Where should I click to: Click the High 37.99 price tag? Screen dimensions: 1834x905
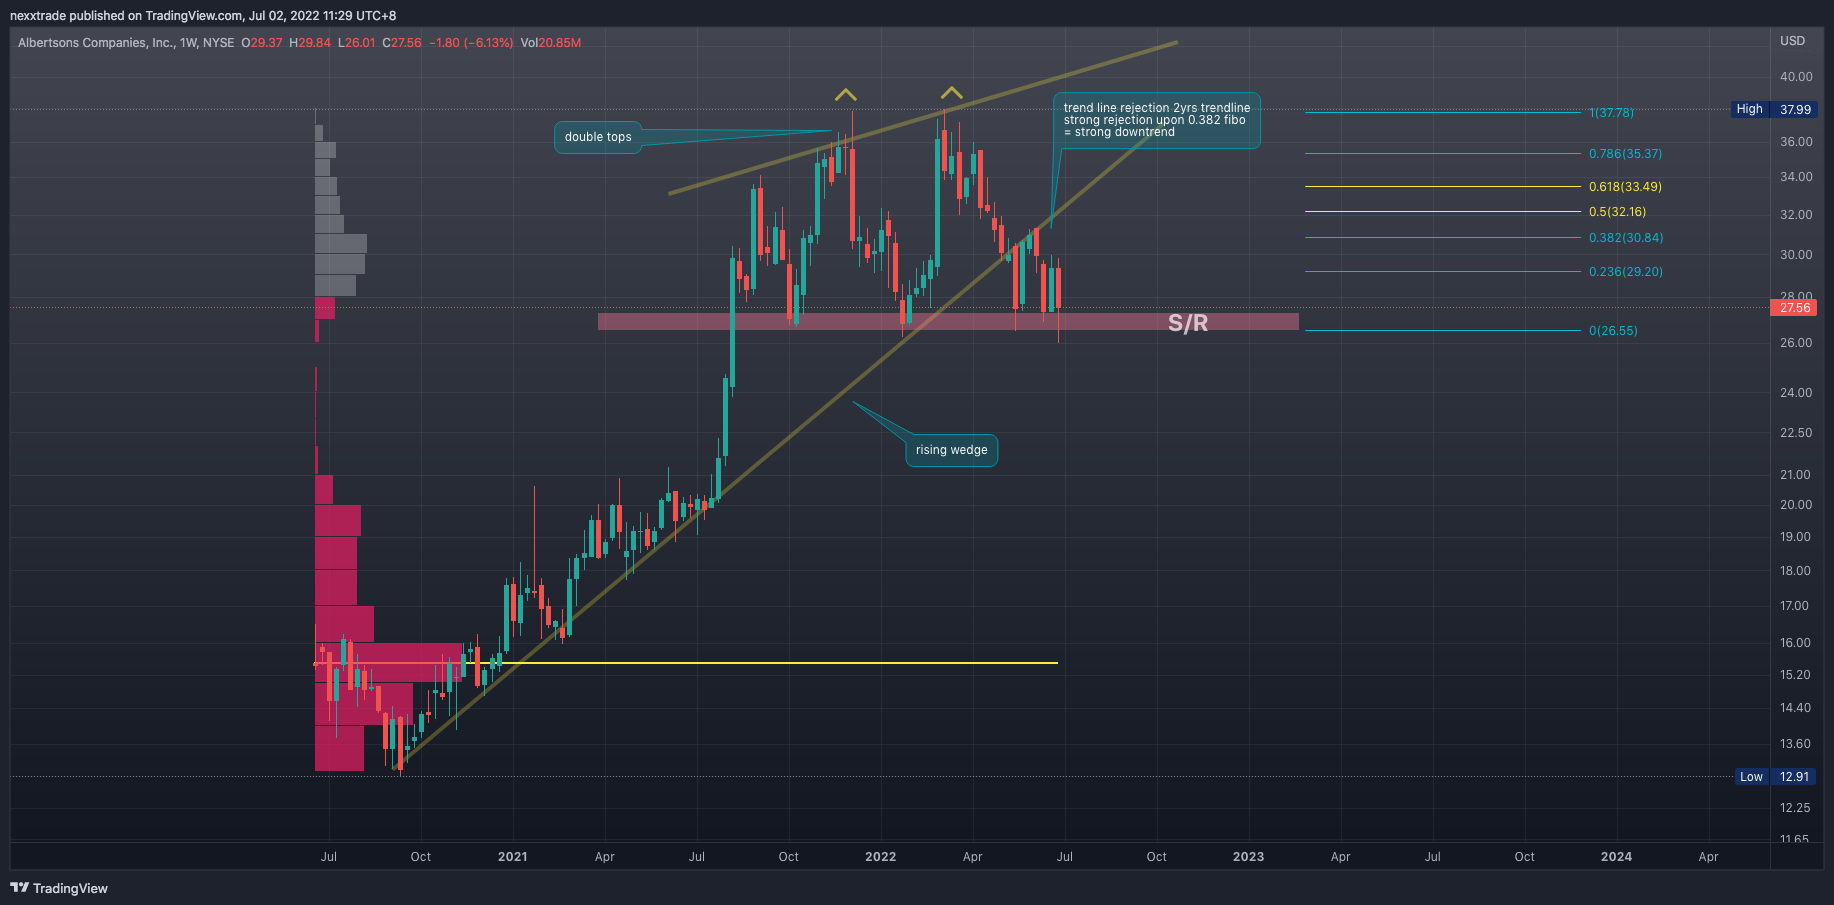pos(1774,109)
